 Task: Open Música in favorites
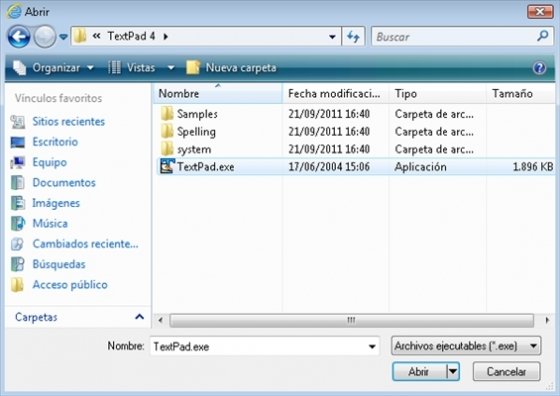click(x=50, y=223)
